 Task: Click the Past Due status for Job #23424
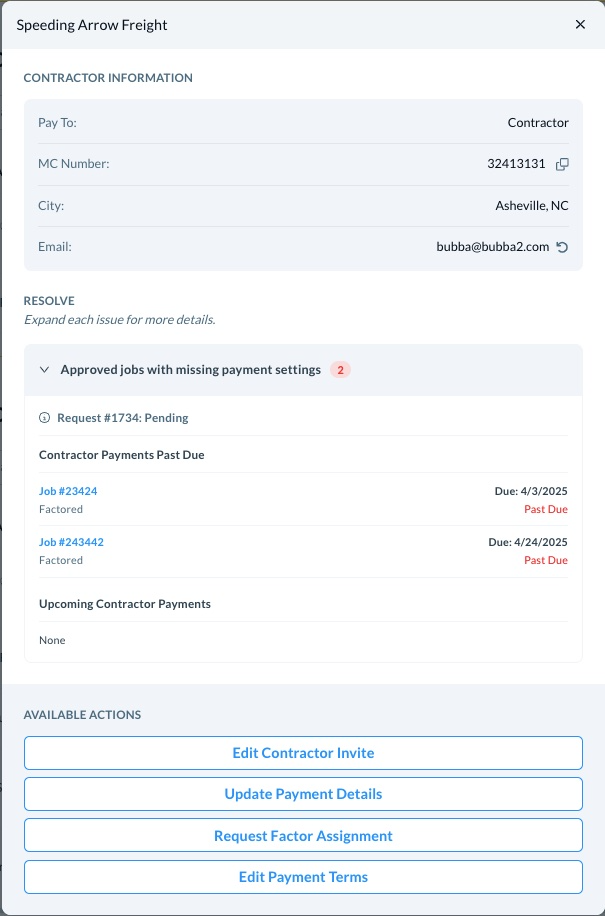coord(546,509)
